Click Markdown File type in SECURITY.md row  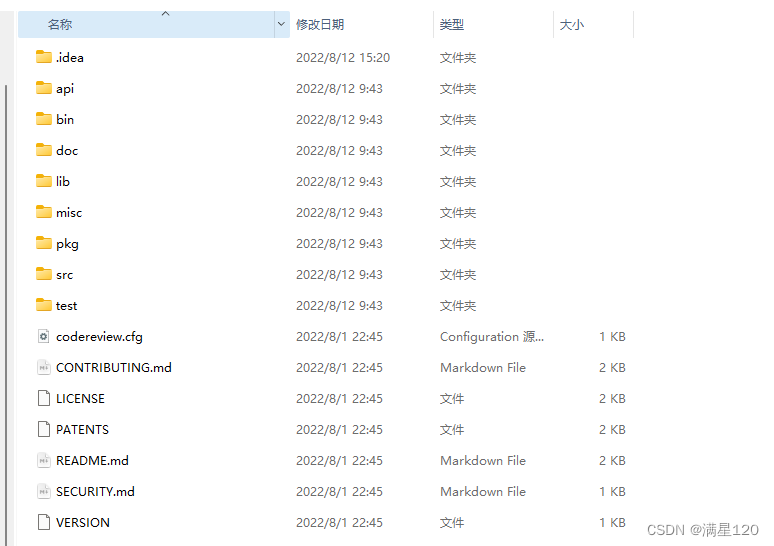coord(483,492)
